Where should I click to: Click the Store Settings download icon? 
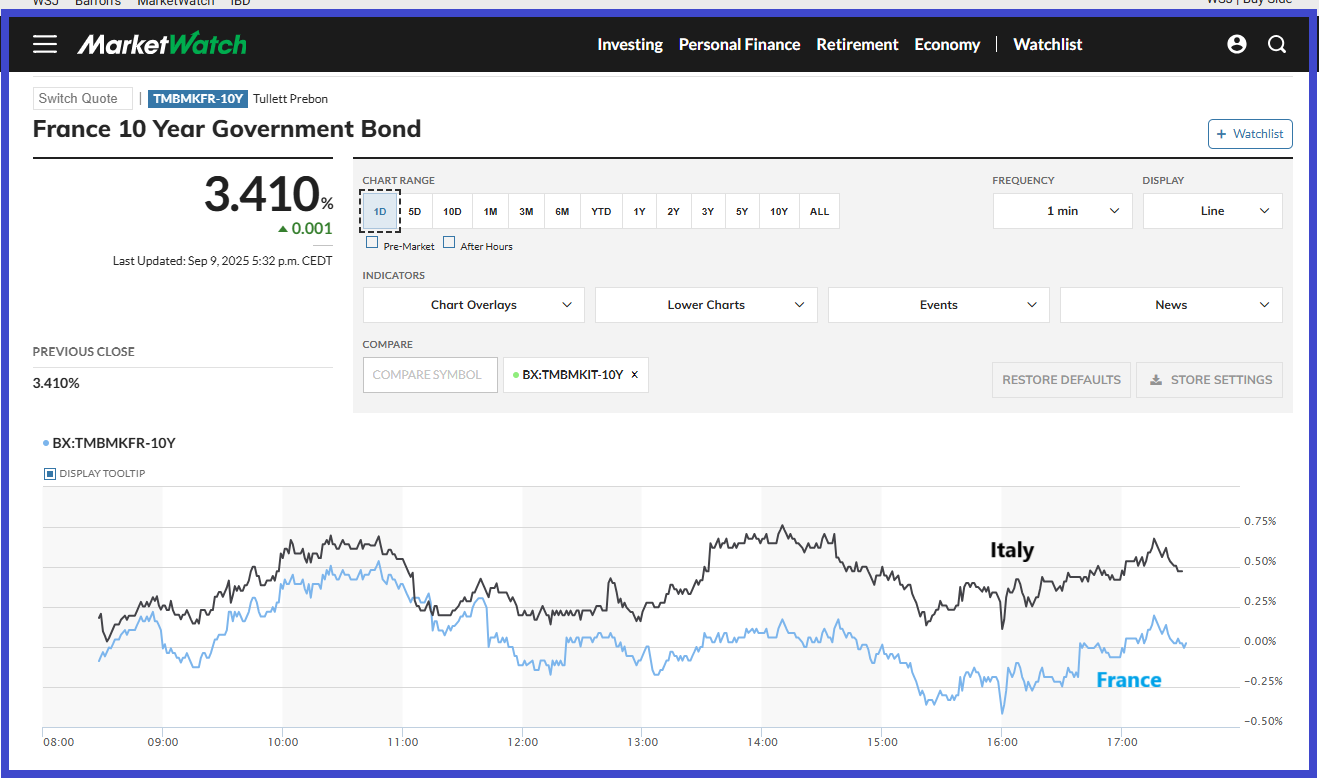point(1156,380)
